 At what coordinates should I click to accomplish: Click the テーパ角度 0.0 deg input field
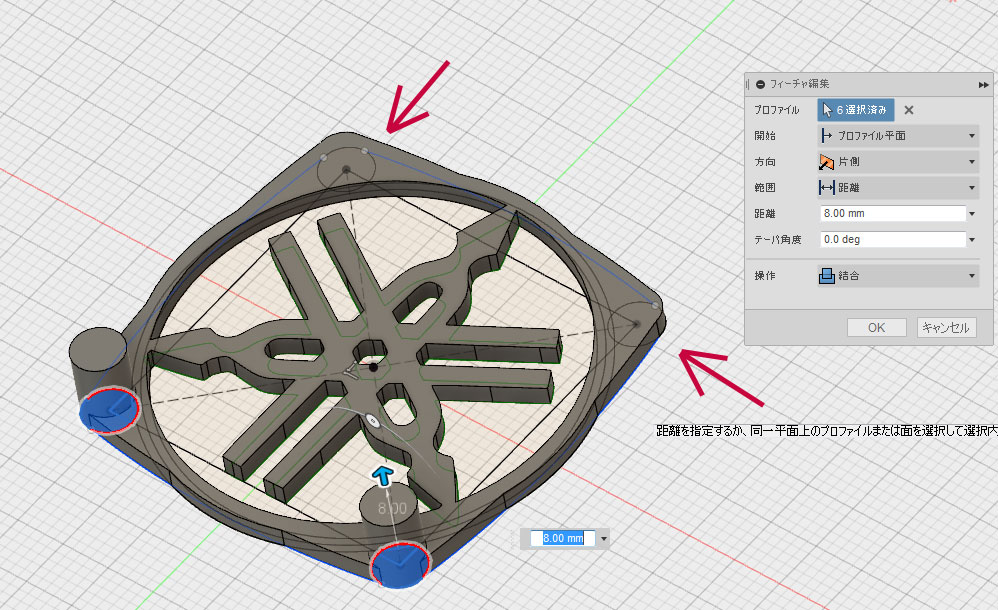pos(890,240)
